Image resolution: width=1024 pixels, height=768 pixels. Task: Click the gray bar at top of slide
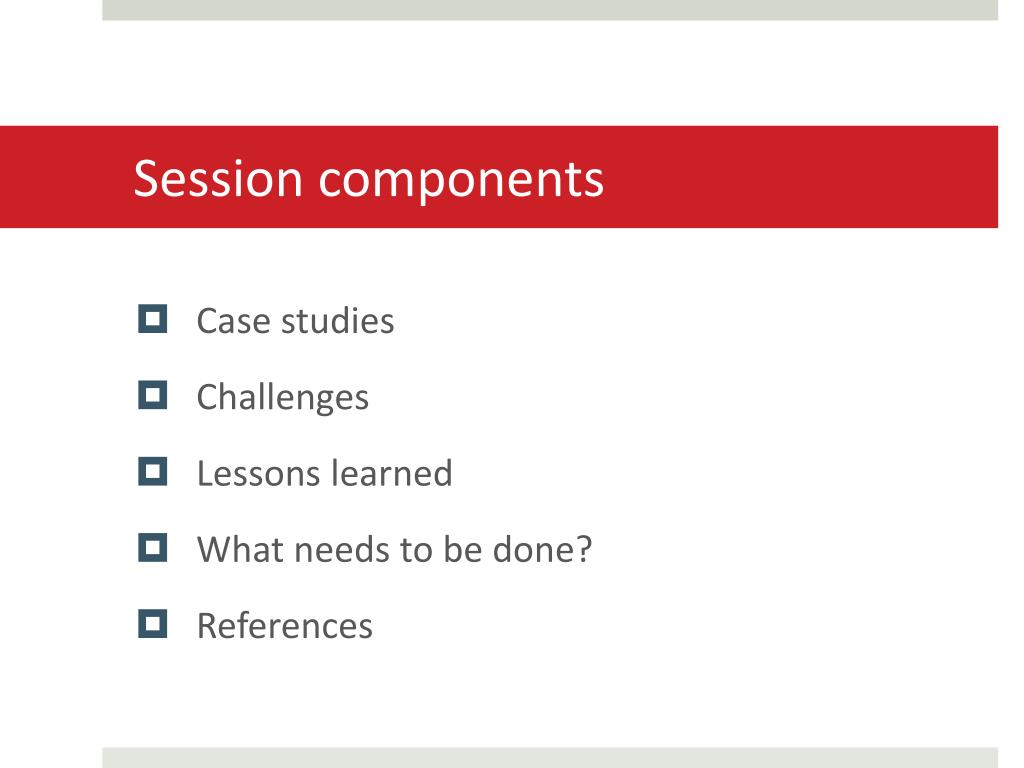(550, 10)
